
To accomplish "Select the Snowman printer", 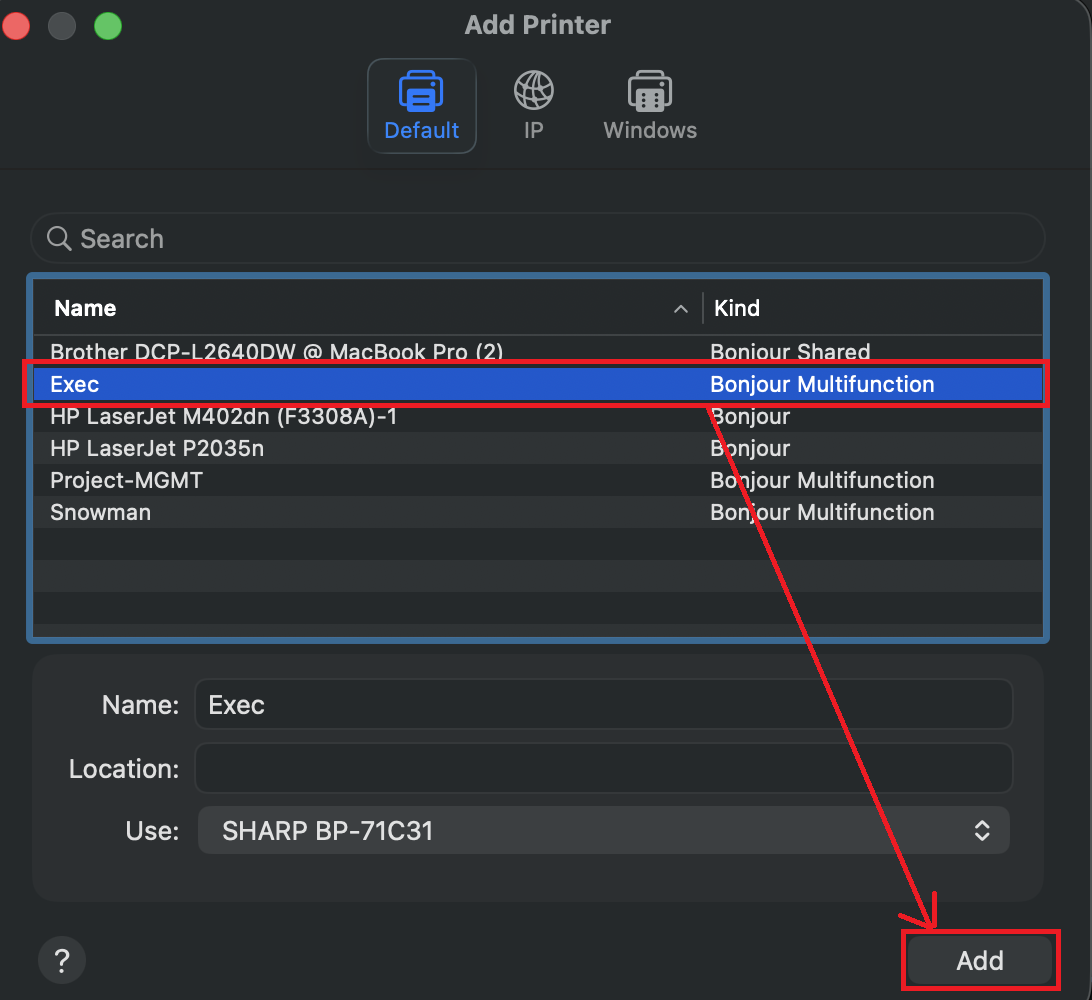I will pos(101,512).
